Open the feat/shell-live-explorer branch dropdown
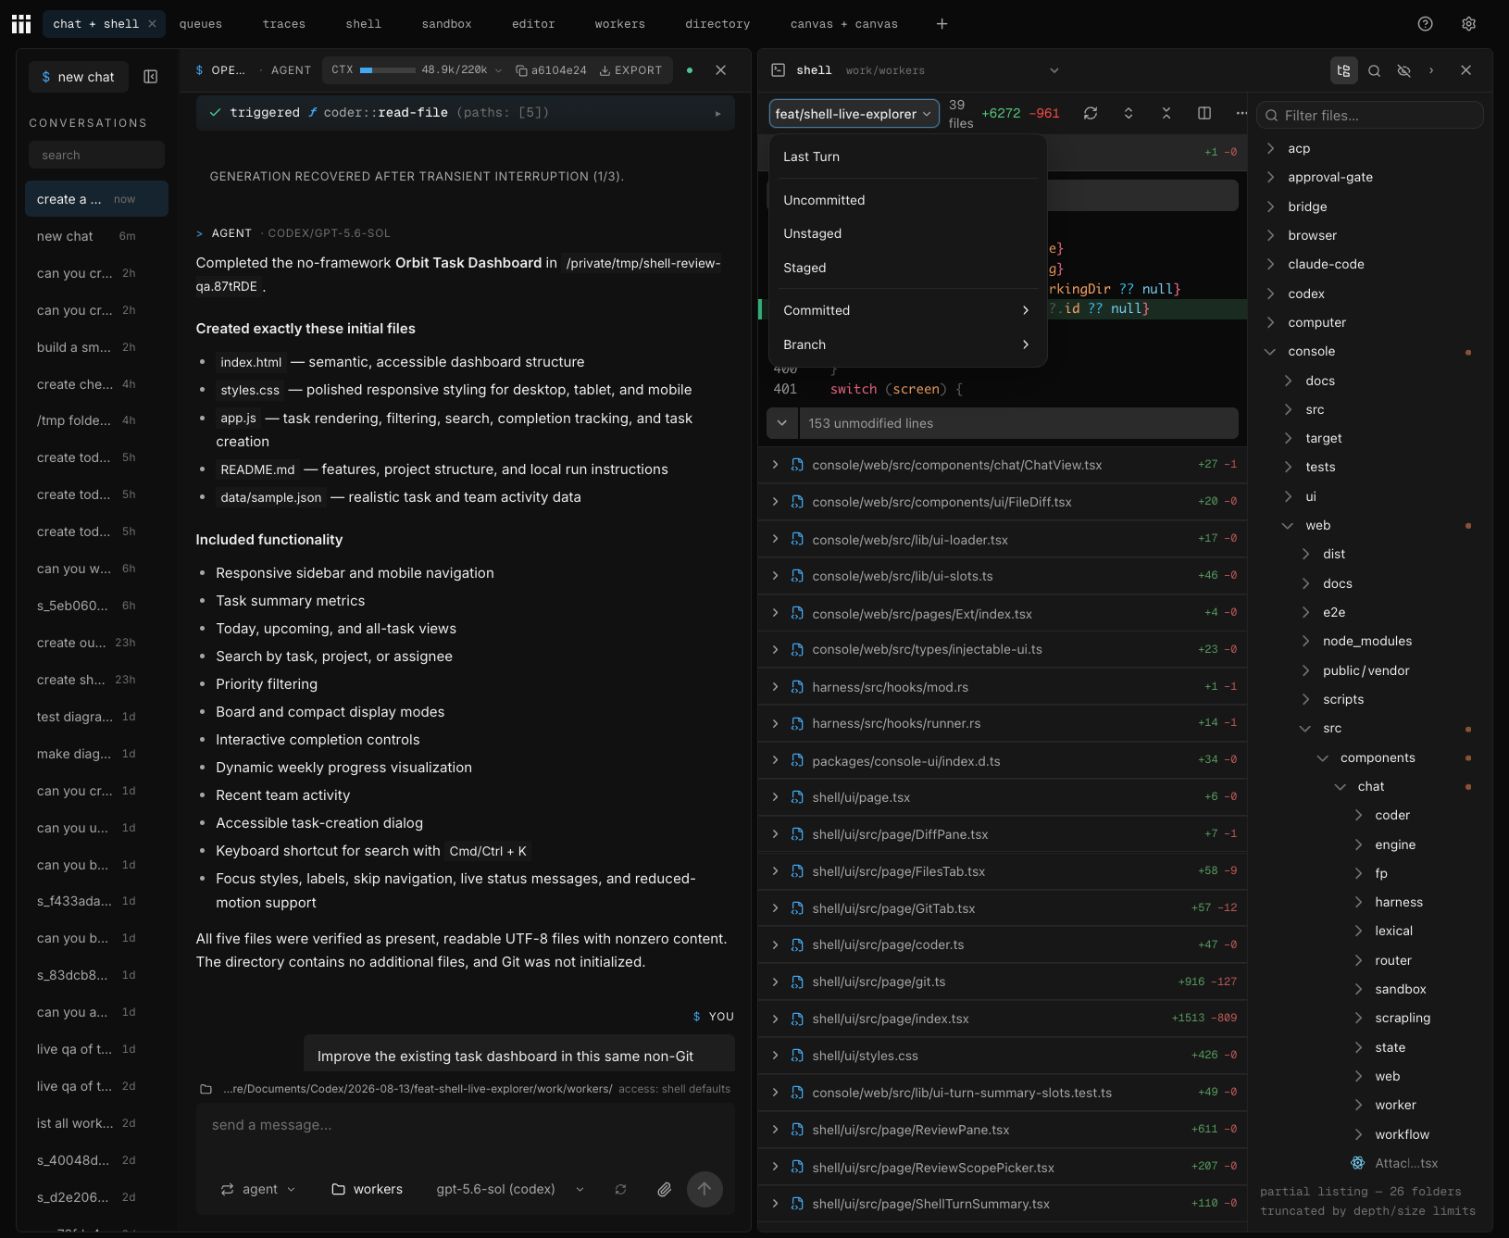This screenshot has width=1509, height=1238. tap(854, 114)
